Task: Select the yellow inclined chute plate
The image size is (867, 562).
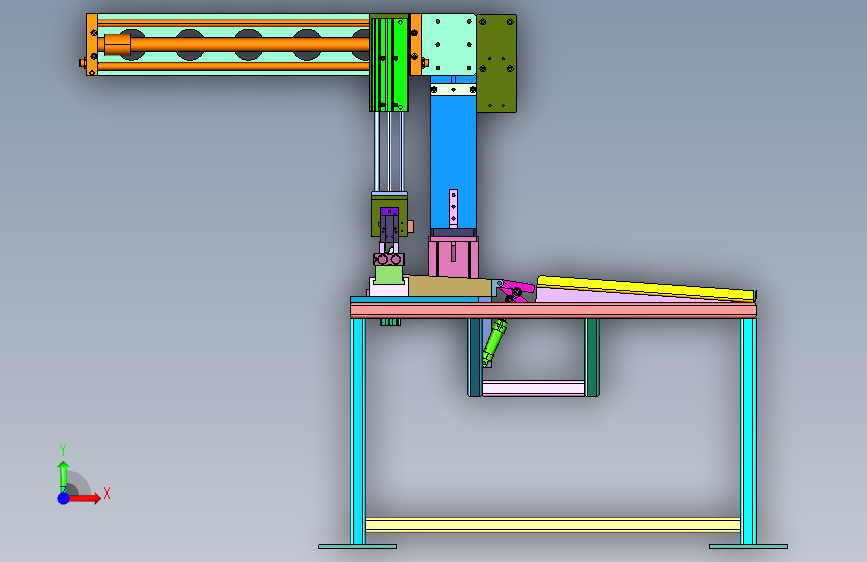Action: (645, 288)
